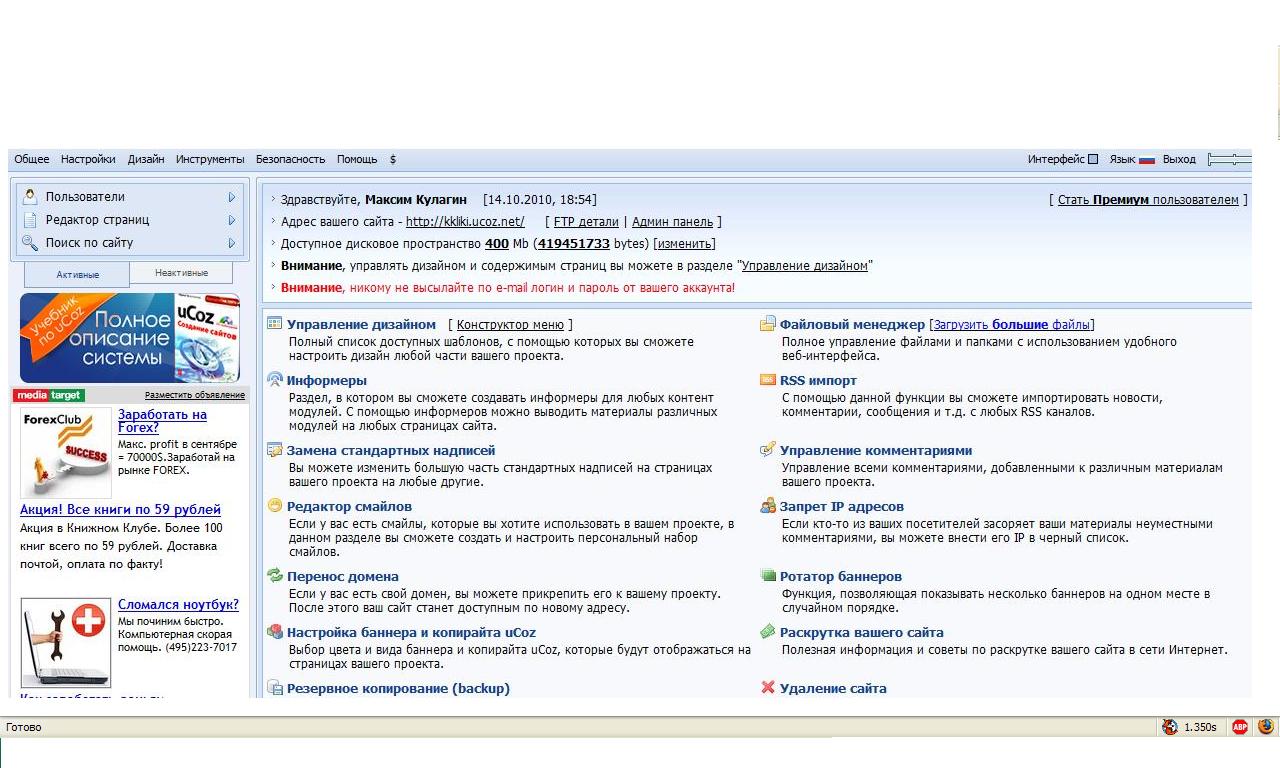Click the ForexClub ad image
Image resolution: width=1280 pixels, height=768 pixels.
pos(66,453)
